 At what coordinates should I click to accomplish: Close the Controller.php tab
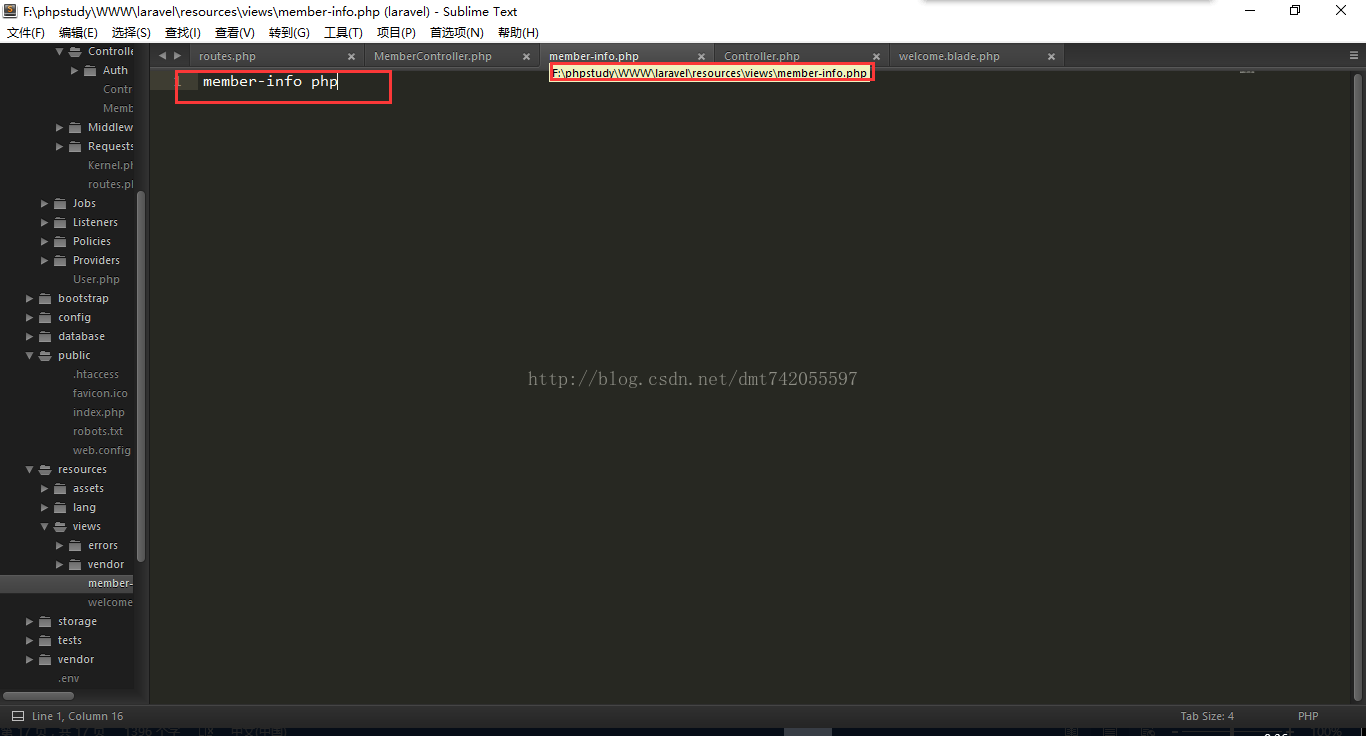[877, 57]
